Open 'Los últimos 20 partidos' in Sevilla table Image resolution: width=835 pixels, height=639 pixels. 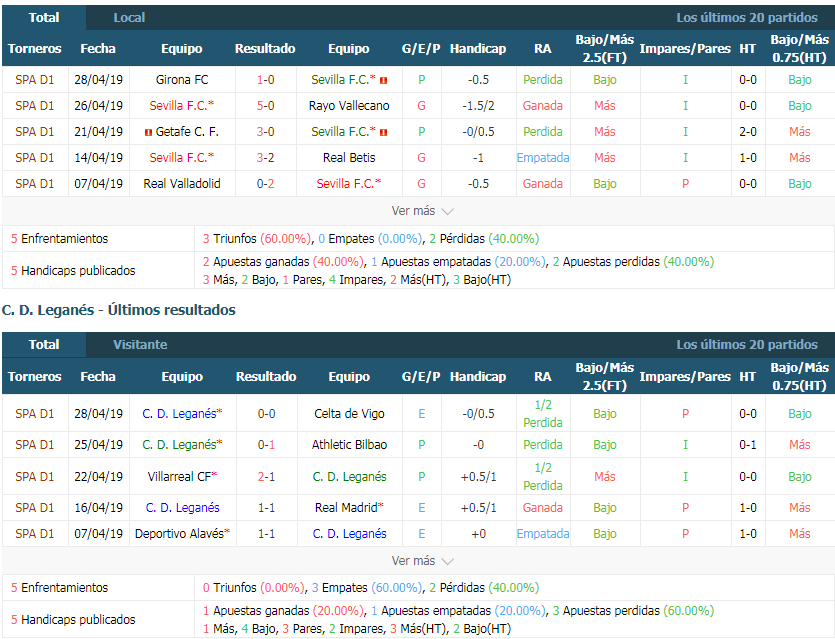[x=747, y=18]
